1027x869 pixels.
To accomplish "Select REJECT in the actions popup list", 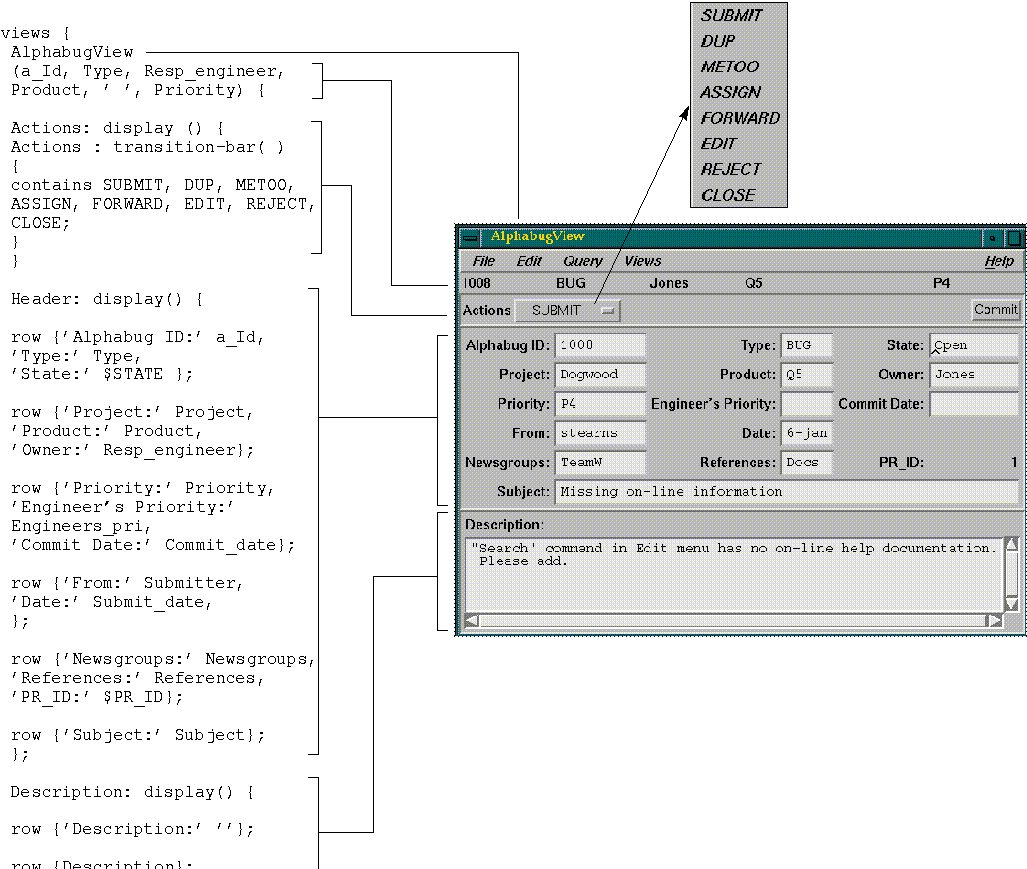I will click(730, 169).
